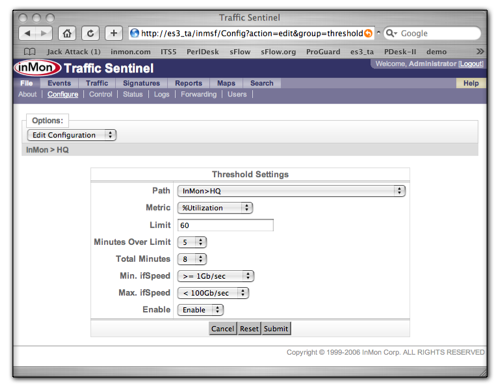Click the Reset button

[249, 329]
